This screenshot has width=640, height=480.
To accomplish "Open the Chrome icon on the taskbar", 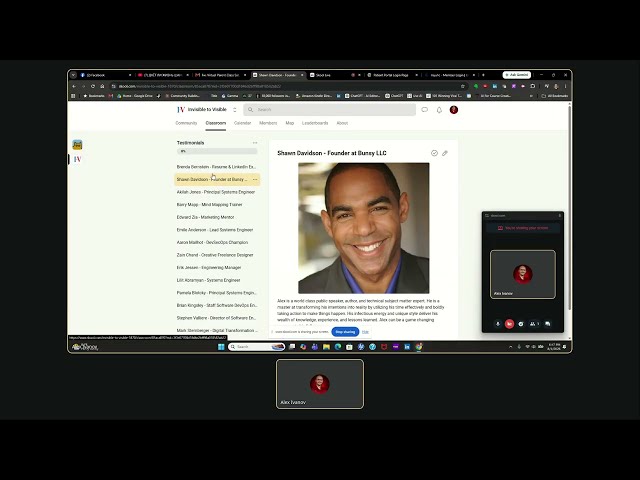I will tap(419, 347).
